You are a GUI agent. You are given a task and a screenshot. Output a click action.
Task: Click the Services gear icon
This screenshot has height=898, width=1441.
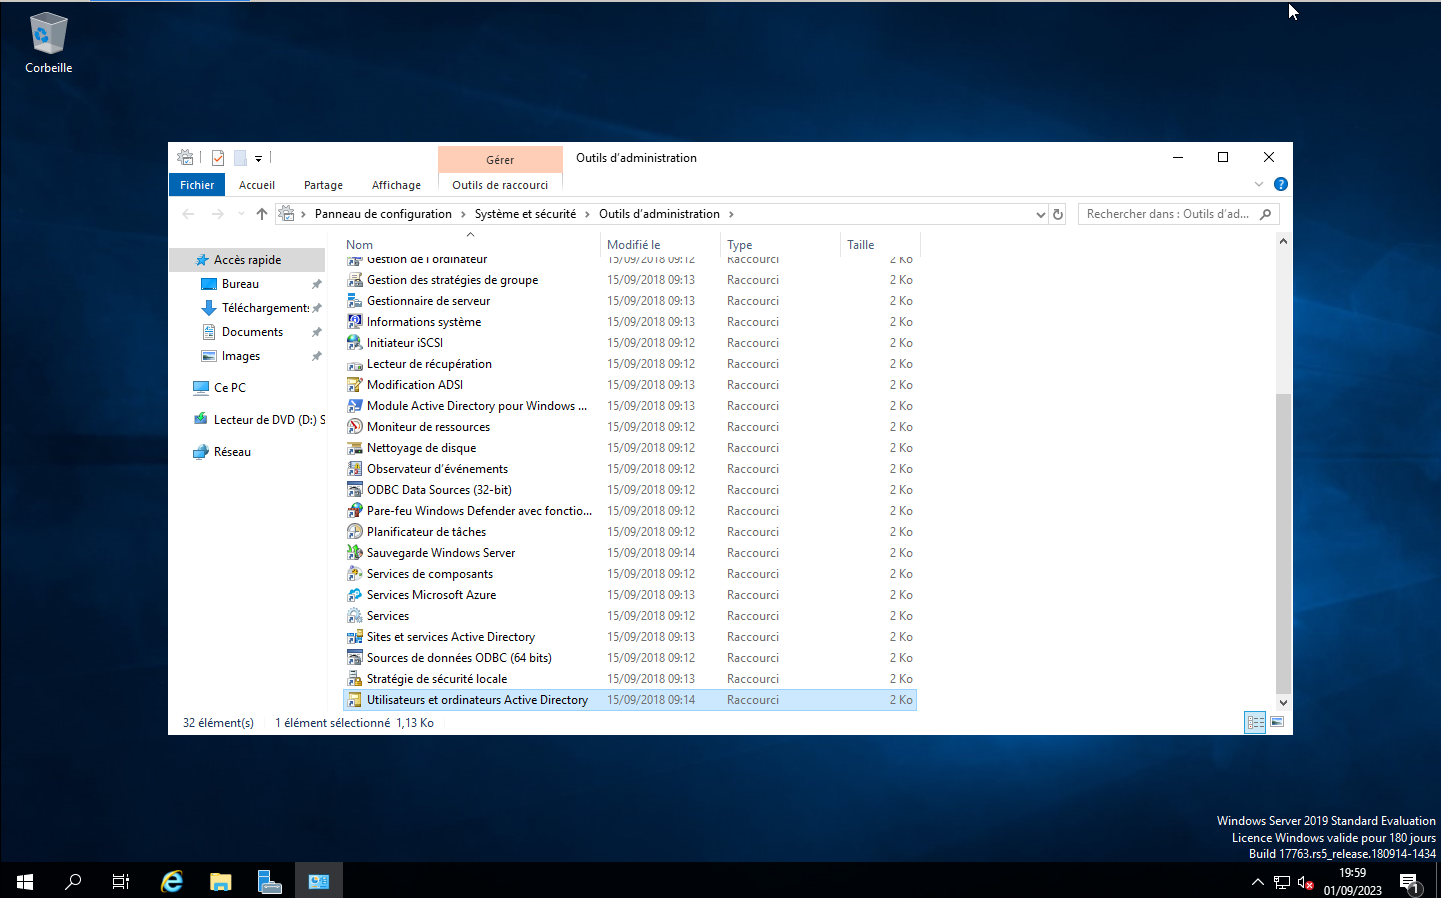354,616
